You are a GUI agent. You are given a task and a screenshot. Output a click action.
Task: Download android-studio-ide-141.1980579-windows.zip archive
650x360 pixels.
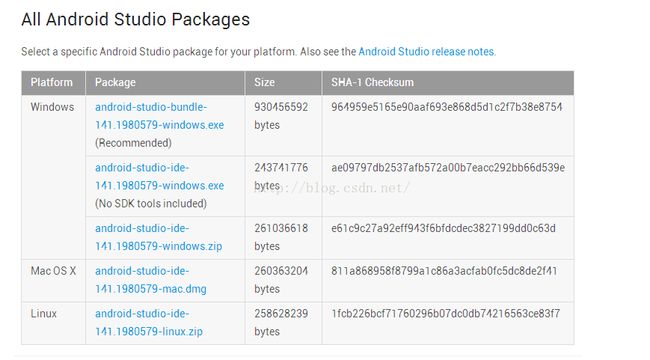click(158, 237)
